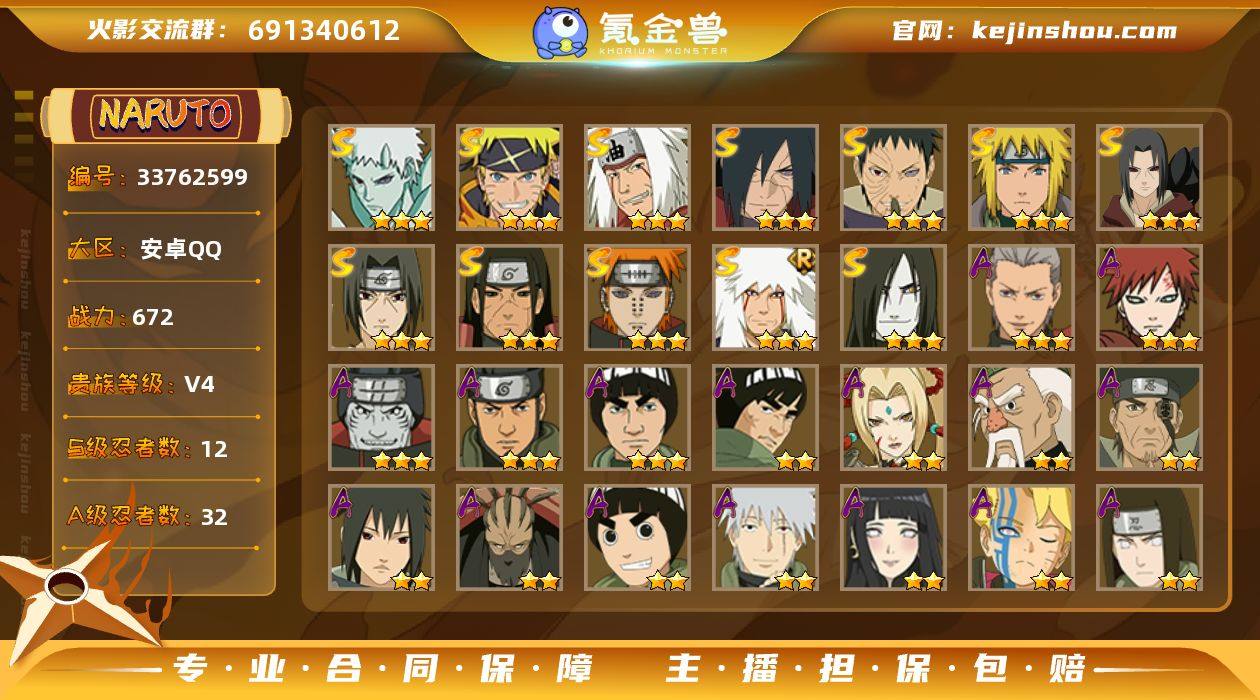The height and width of the screenshot is (700, 1260).
Task: Click the account number 33762599 field
Action: pos(158,178)
